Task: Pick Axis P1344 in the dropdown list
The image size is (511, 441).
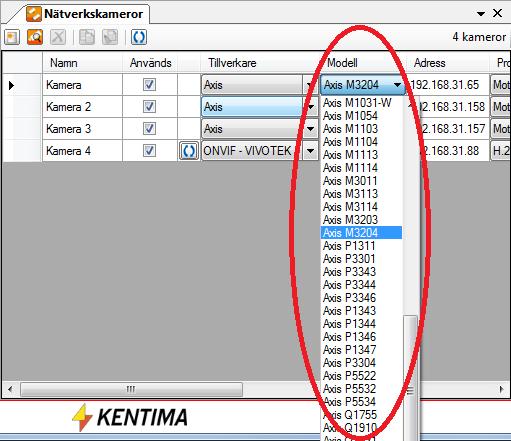Action: [x=361, y=324]
